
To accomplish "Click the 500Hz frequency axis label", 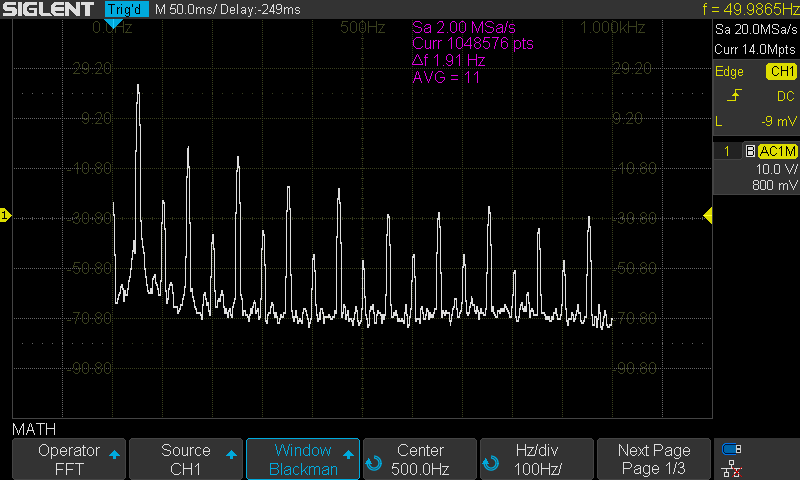I will [x=363, y=28].
